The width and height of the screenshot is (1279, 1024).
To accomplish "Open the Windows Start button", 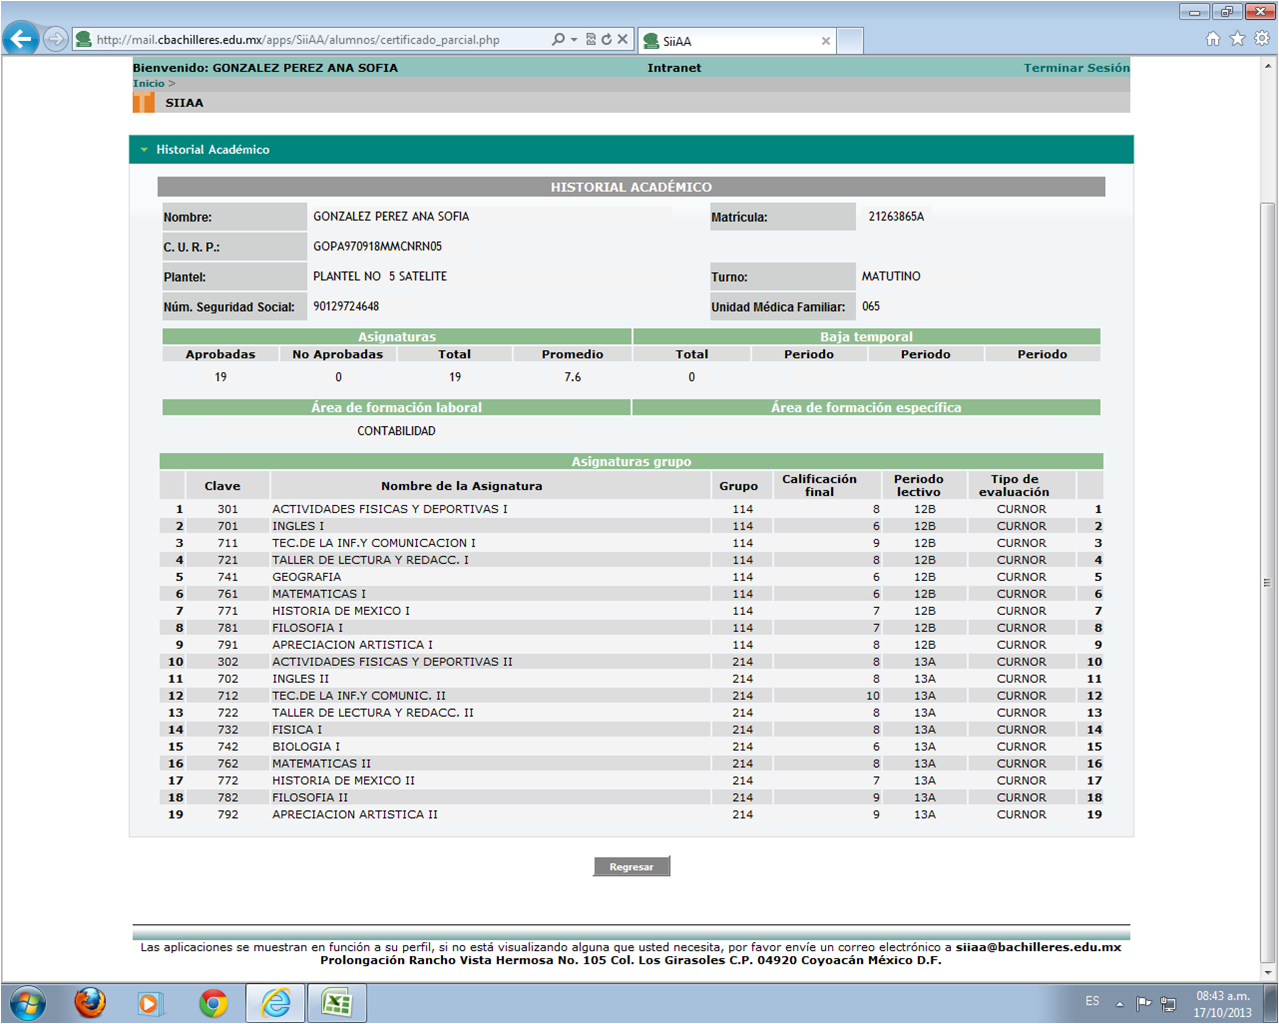I will [x=28, y=1003].
